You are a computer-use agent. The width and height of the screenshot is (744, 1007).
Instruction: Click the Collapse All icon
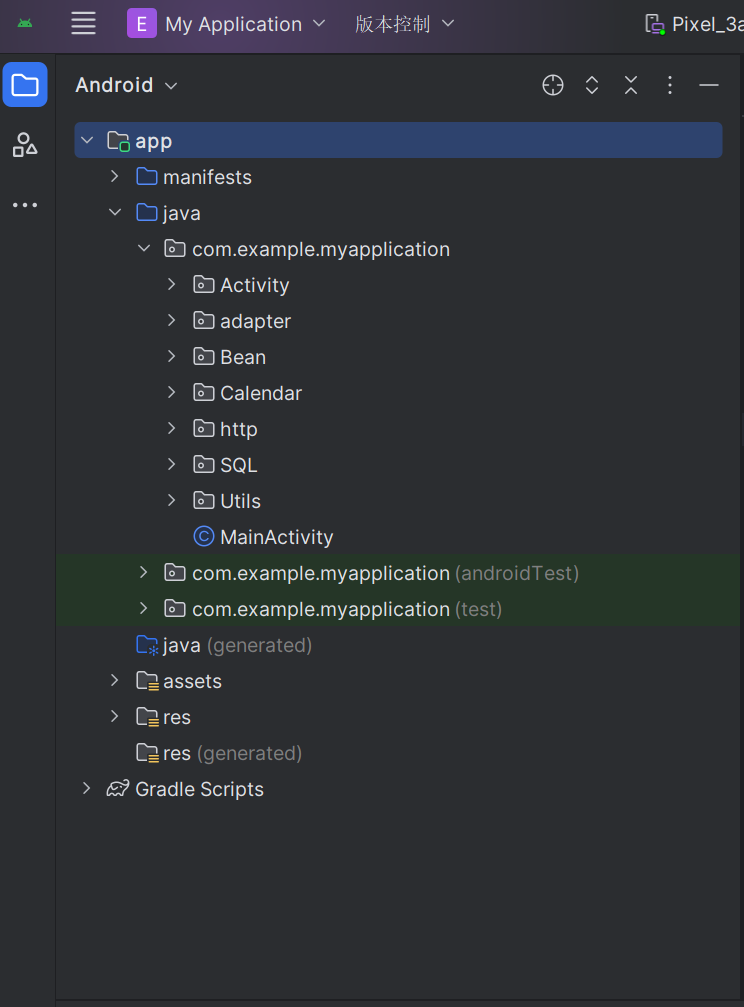click(631, 85)
